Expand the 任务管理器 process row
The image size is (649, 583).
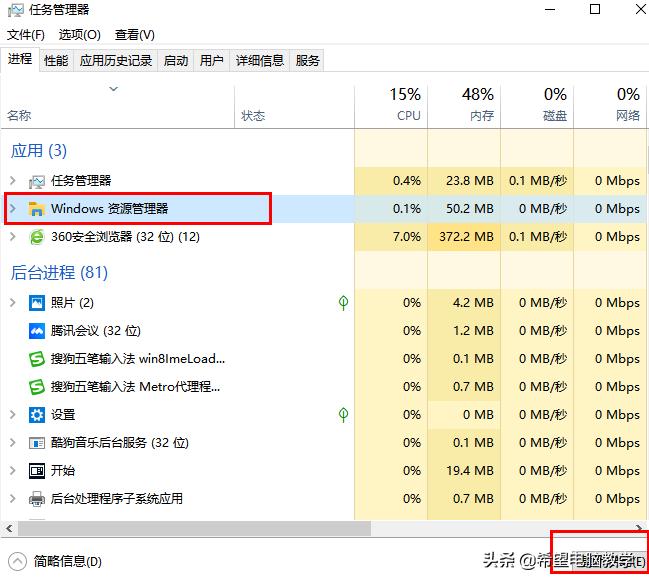(x=12, y=180)
